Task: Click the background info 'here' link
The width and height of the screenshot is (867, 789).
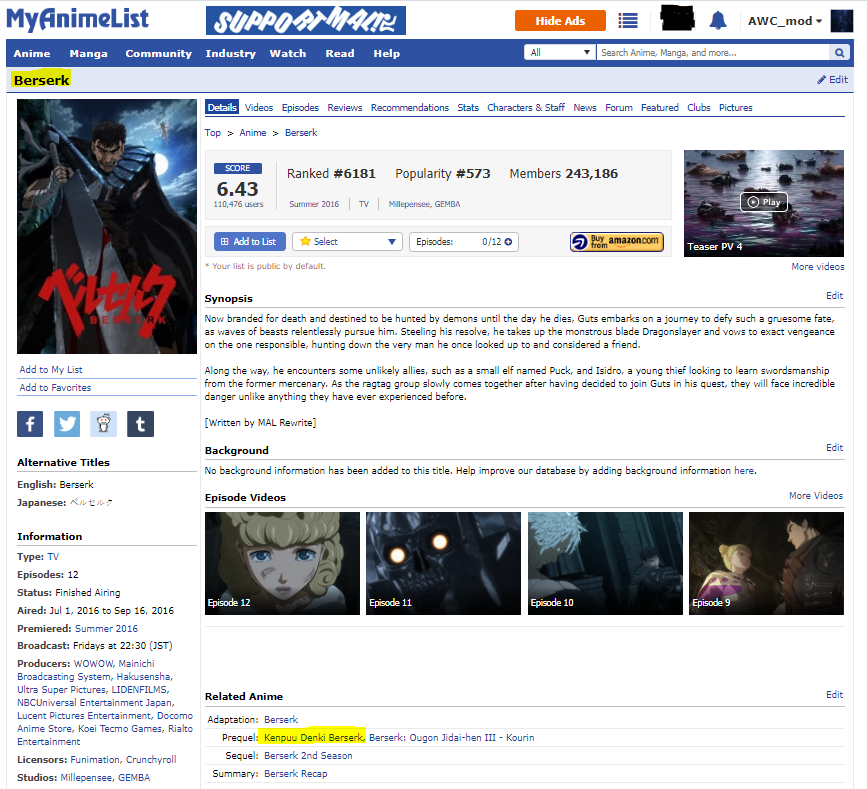Action: coord(744,471)
